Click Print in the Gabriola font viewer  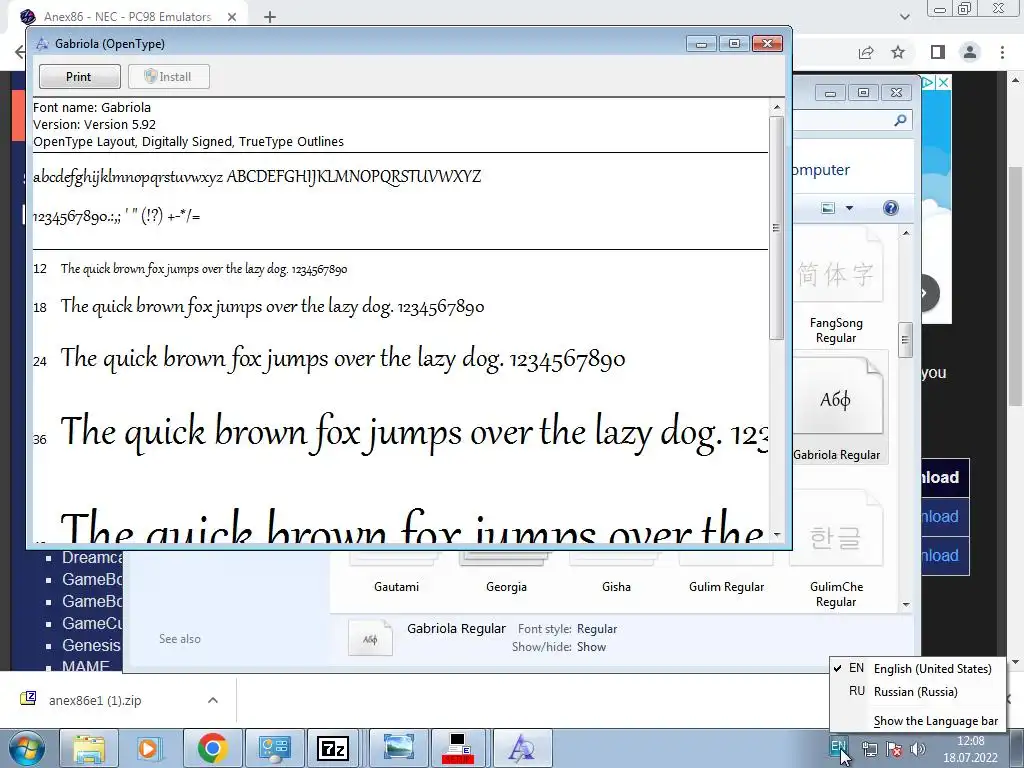click(x=80, y=76)
